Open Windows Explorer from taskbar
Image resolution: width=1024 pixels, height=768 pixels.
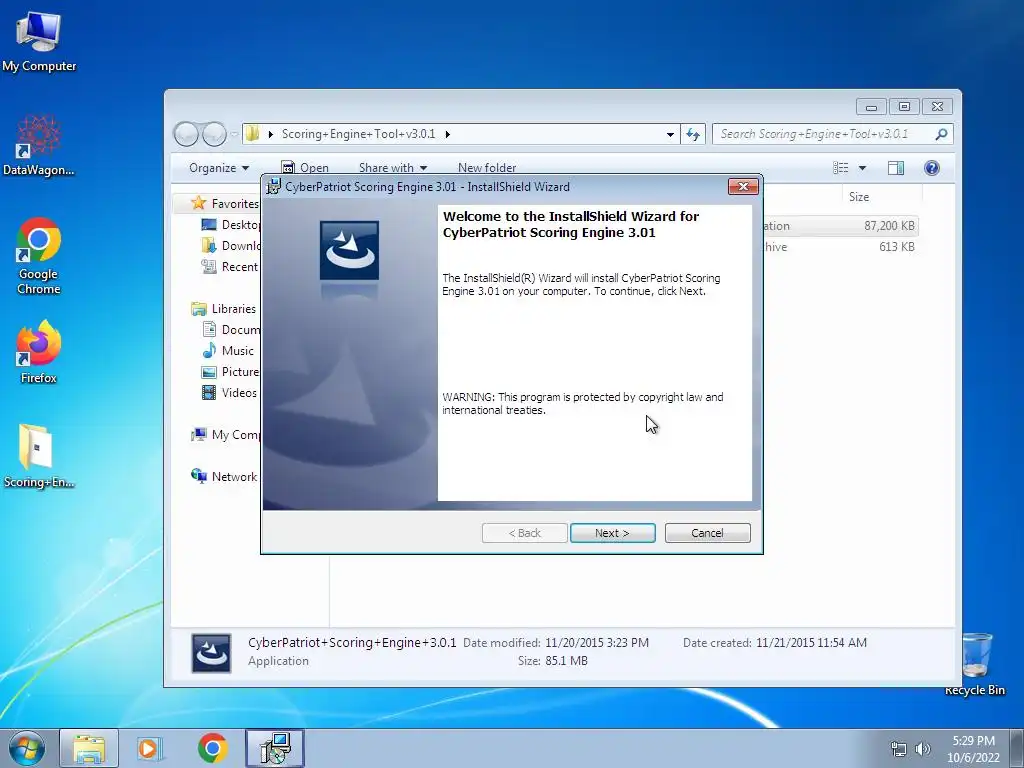(89, 748)
